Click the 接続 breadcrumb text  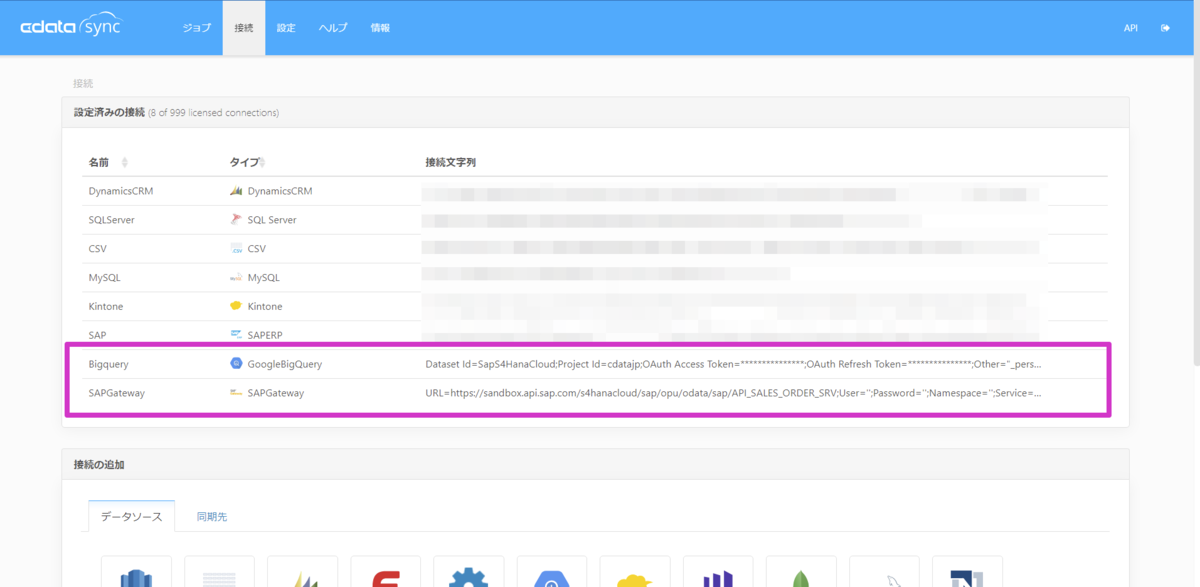(83, 83)
